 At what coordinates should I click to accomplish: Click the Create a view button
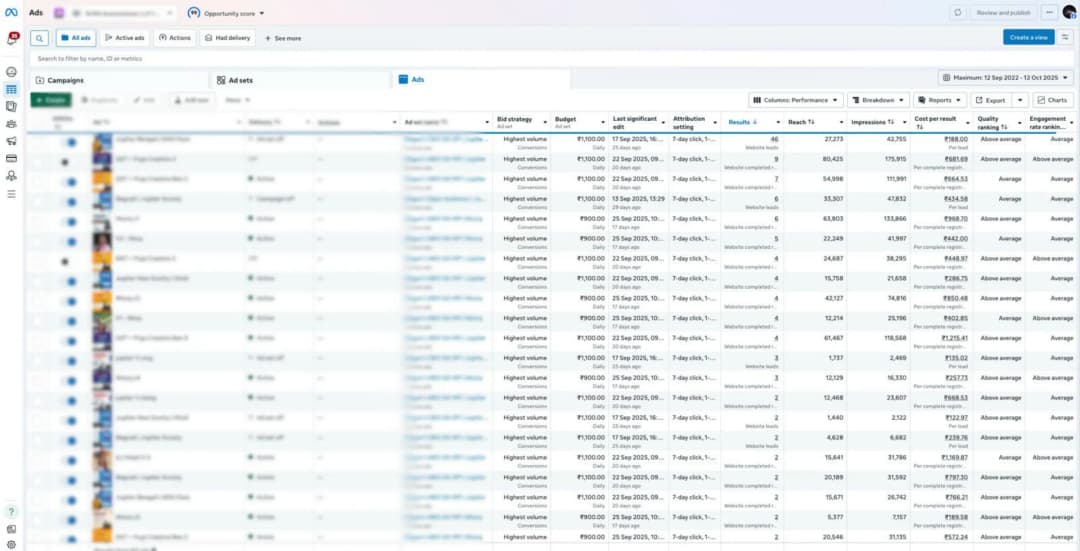[x=1028, y=37]
